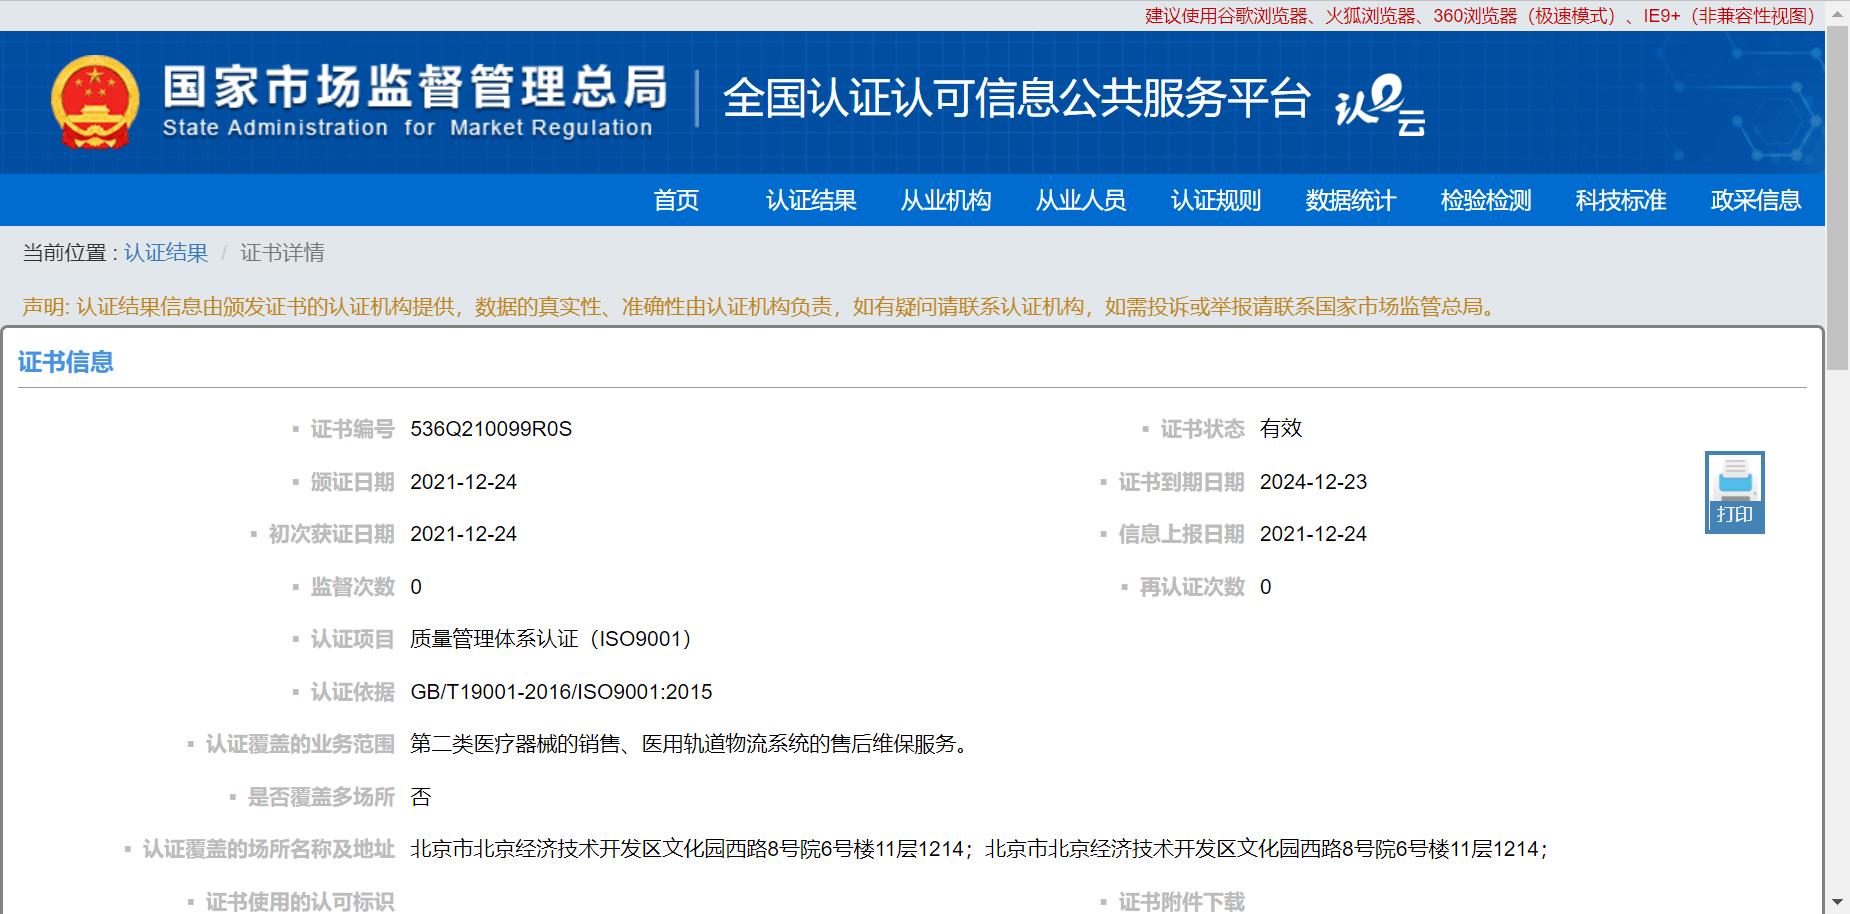Click the print icon button
This screenshot has height=914, width=1850.
(x=1734, y=491)
